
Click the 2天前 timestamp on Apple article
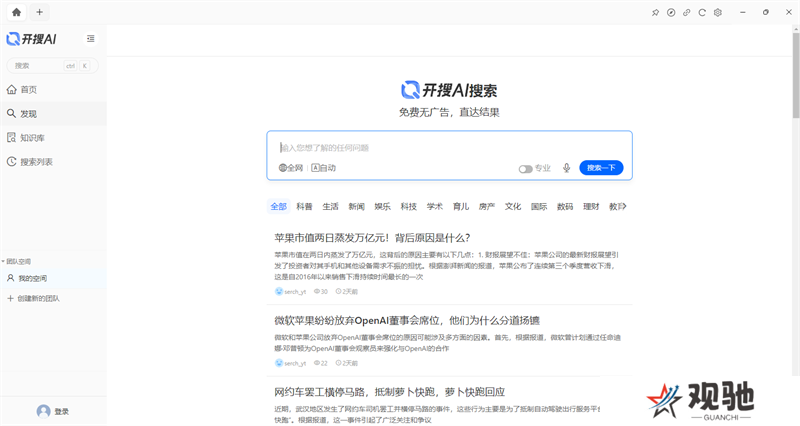click(x=346, y=291)
